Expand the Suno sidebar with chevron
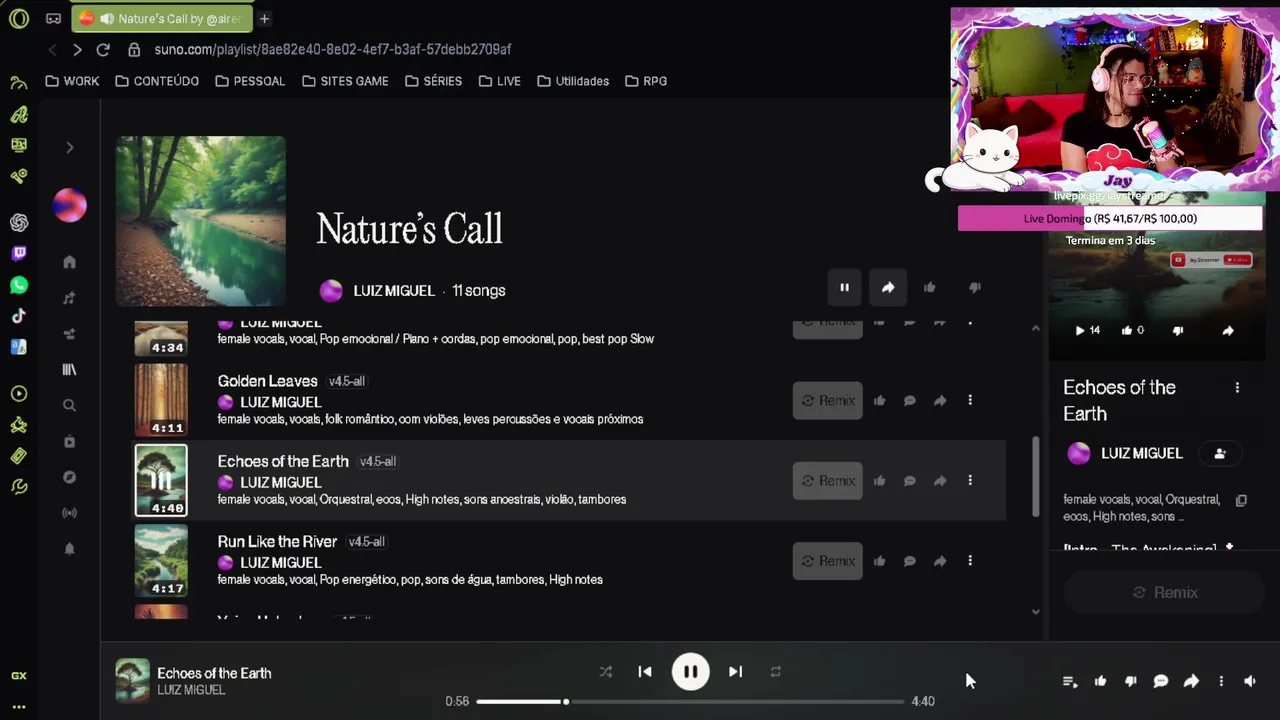This screenshot has width=1280, height=720. point(70,148)
